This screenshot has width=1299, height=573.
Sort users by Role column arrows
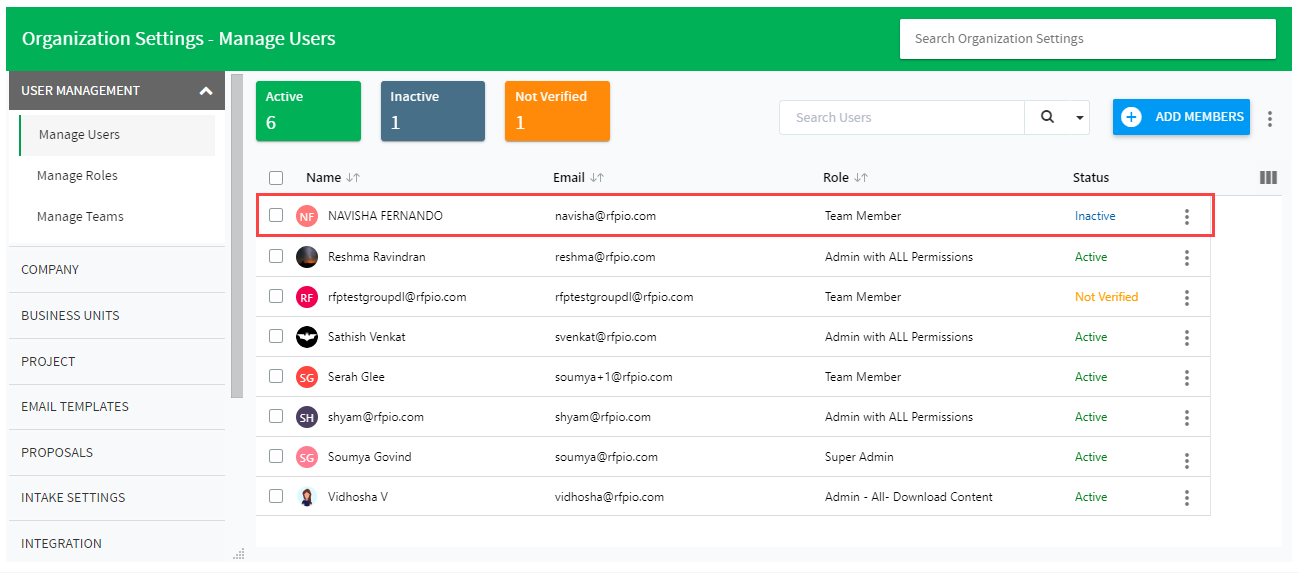tap(861, 178)
